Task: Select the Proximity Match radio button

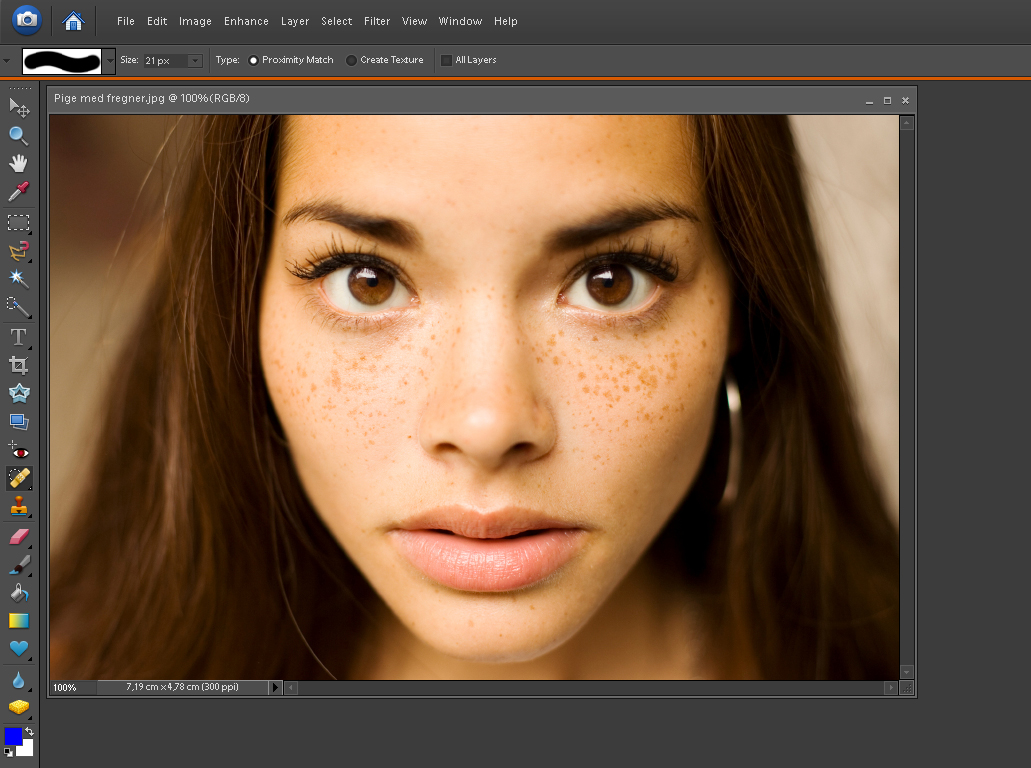Action: coord(253,60)
